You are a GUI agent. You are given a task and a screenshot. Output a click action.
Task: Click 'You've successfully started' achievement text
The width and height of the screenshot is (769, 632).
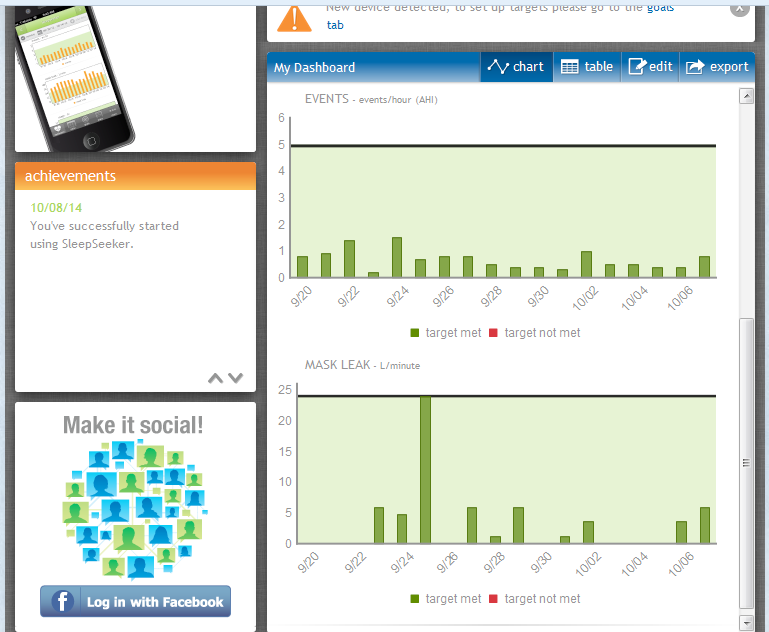point(104,226)
